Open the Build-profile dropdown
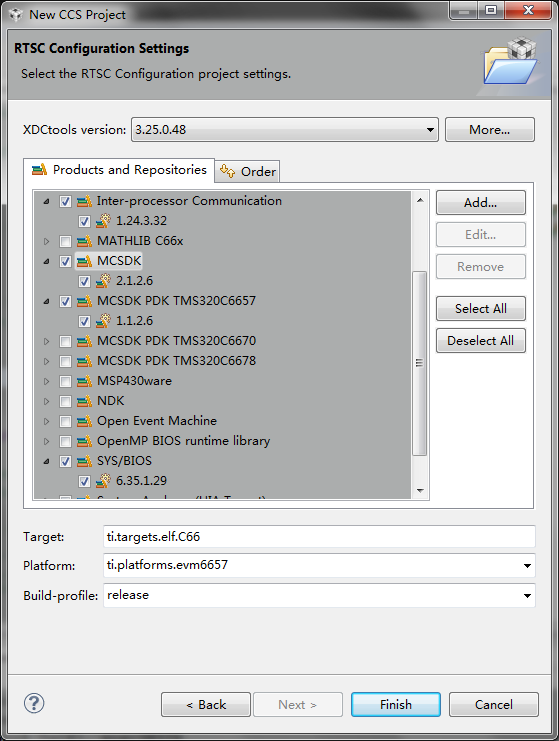This screenshot has height=741, width=559. pyautogui.click(x=319, y=595)
